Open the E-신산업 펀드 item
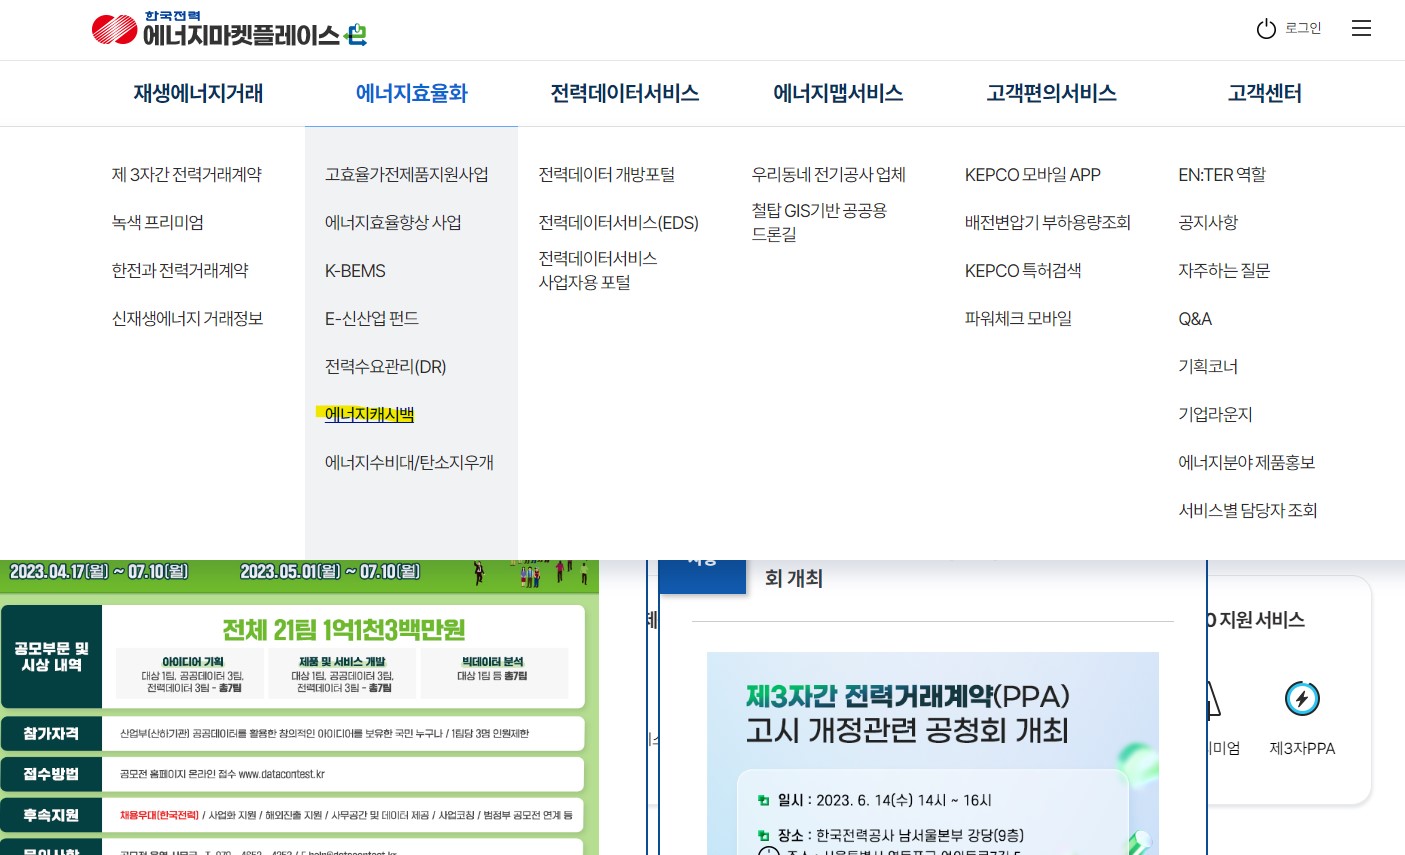 [372, 319]
